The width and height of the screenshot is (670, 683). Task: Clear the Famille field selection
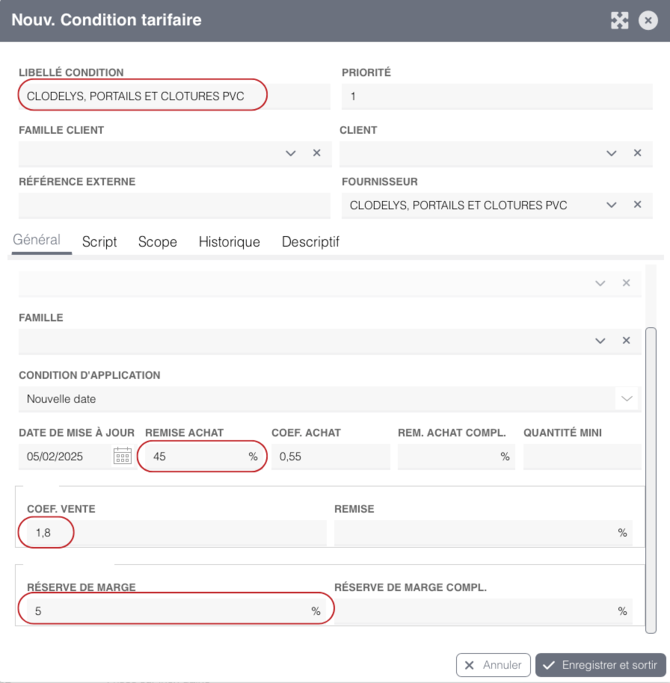(x=626, y=340)
